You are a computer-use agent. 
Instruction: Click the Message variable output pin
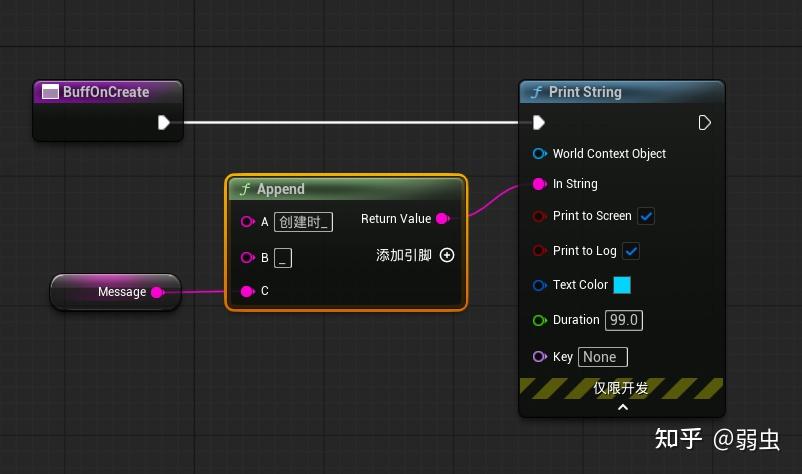[158, 292]
